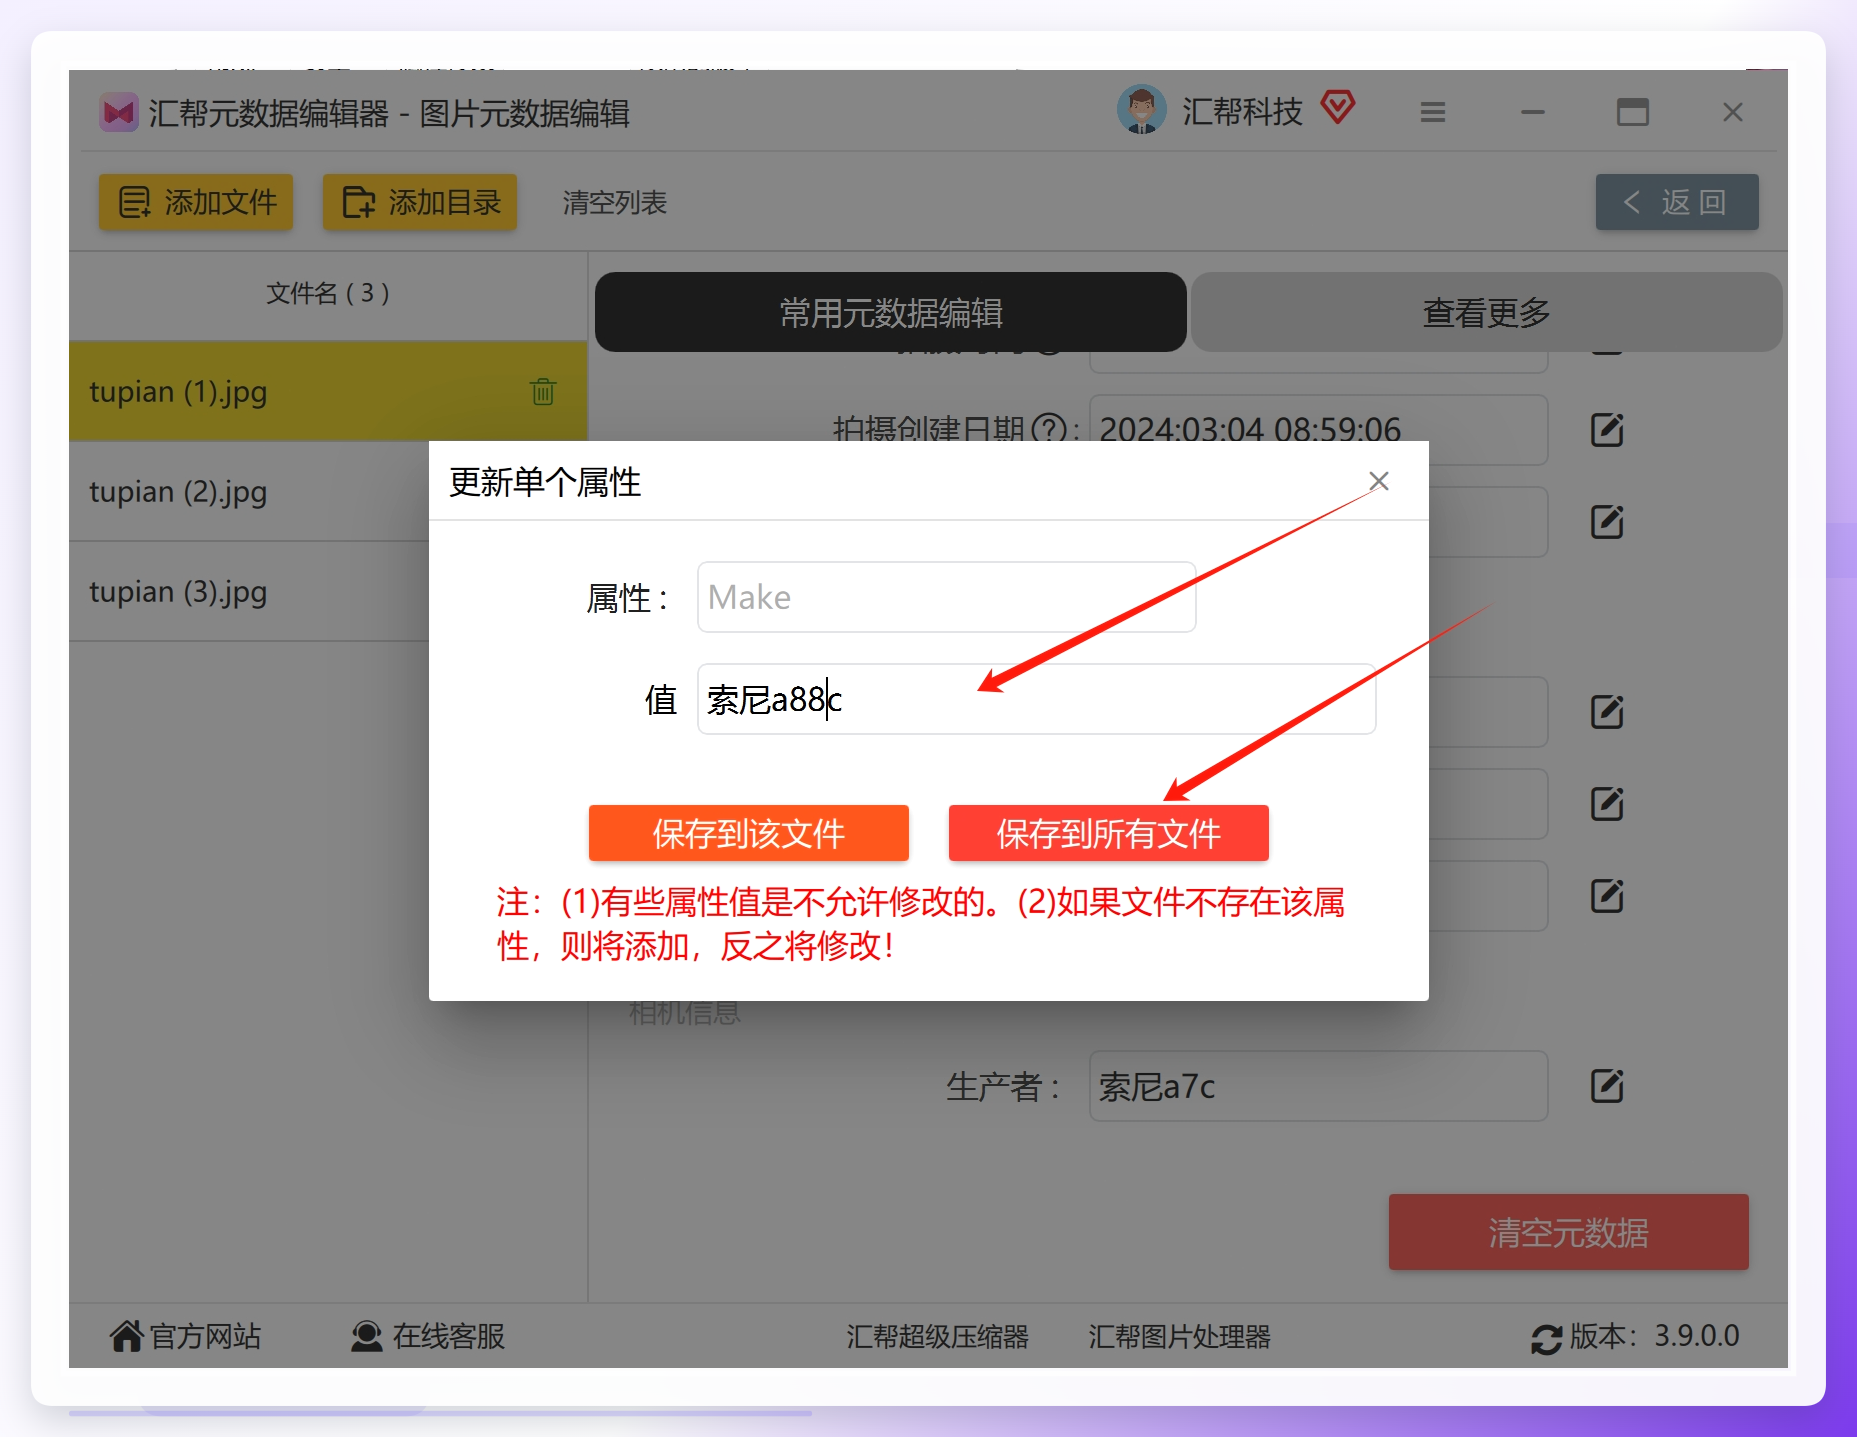Select file tupian (2).jpg

point(250,492)
